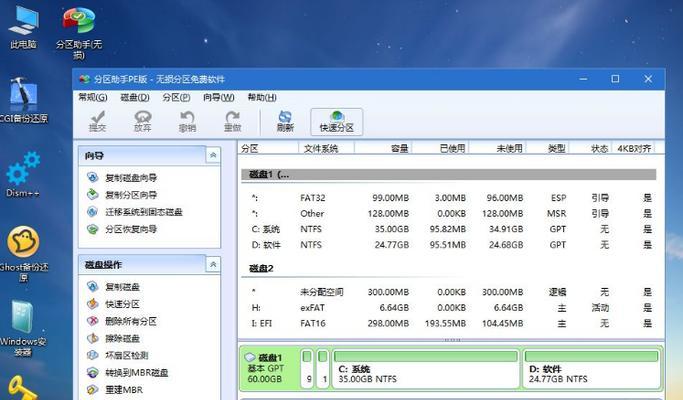Viewport: 683px width, 400px height.
Task: Sort by 容量 column header
Action: tap(383, 148)
